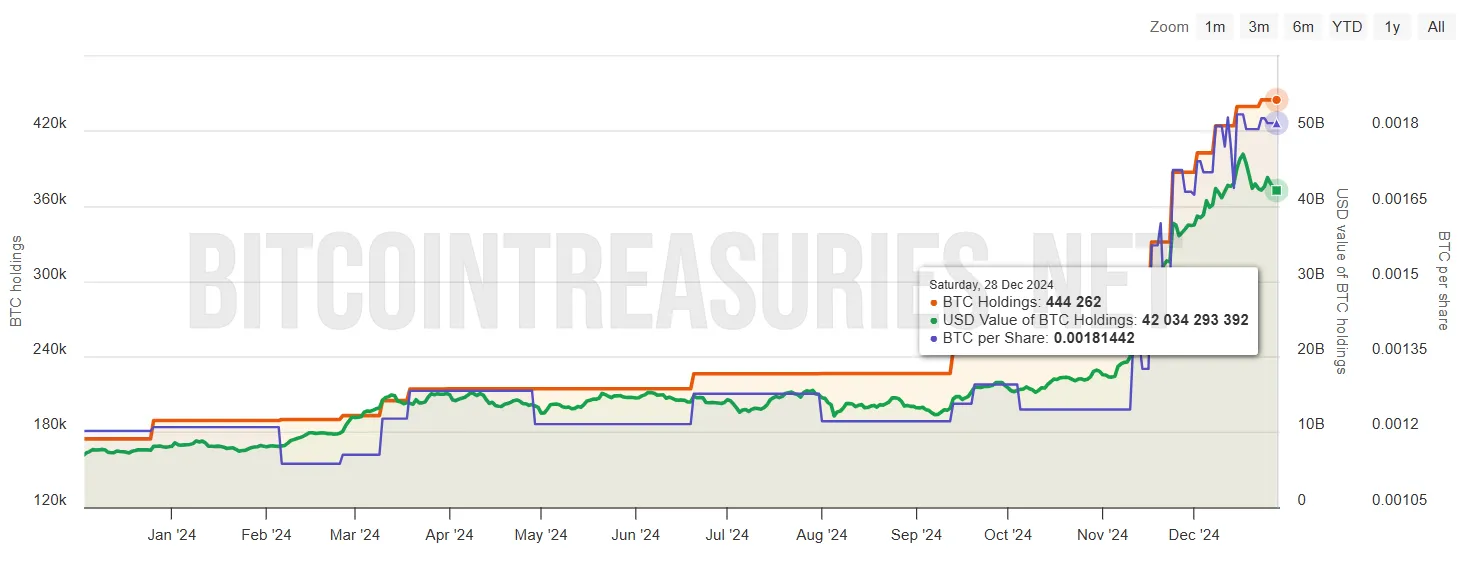The image size is (1465, 567).
Task: Click the purple BTC per Share triangle marker
Action: [1276, 124]
